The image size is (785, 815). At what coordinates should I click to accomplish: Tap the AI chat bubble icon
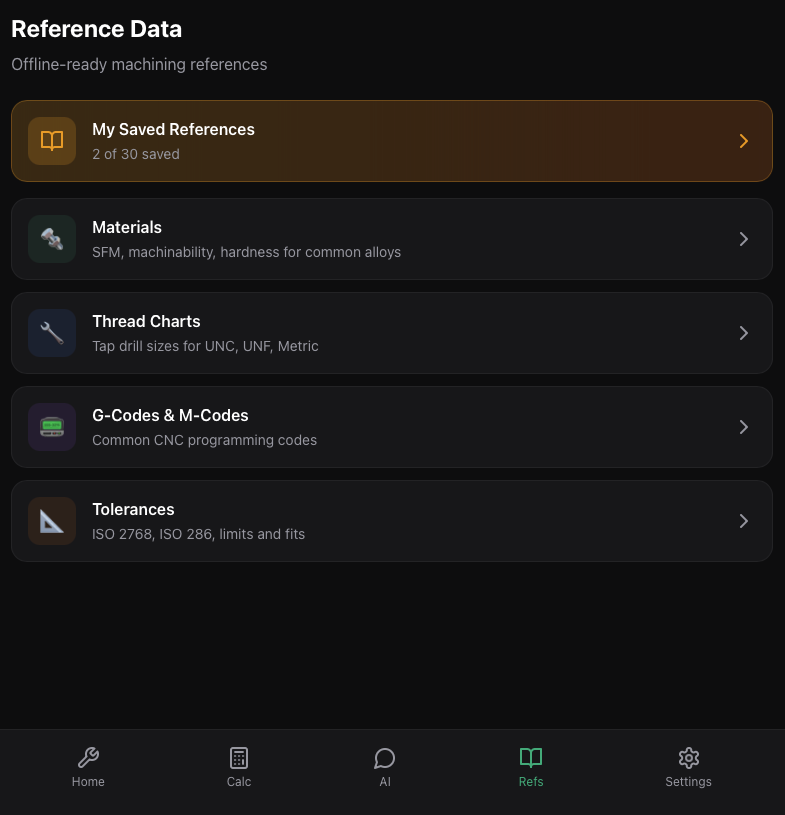(385, 758)
